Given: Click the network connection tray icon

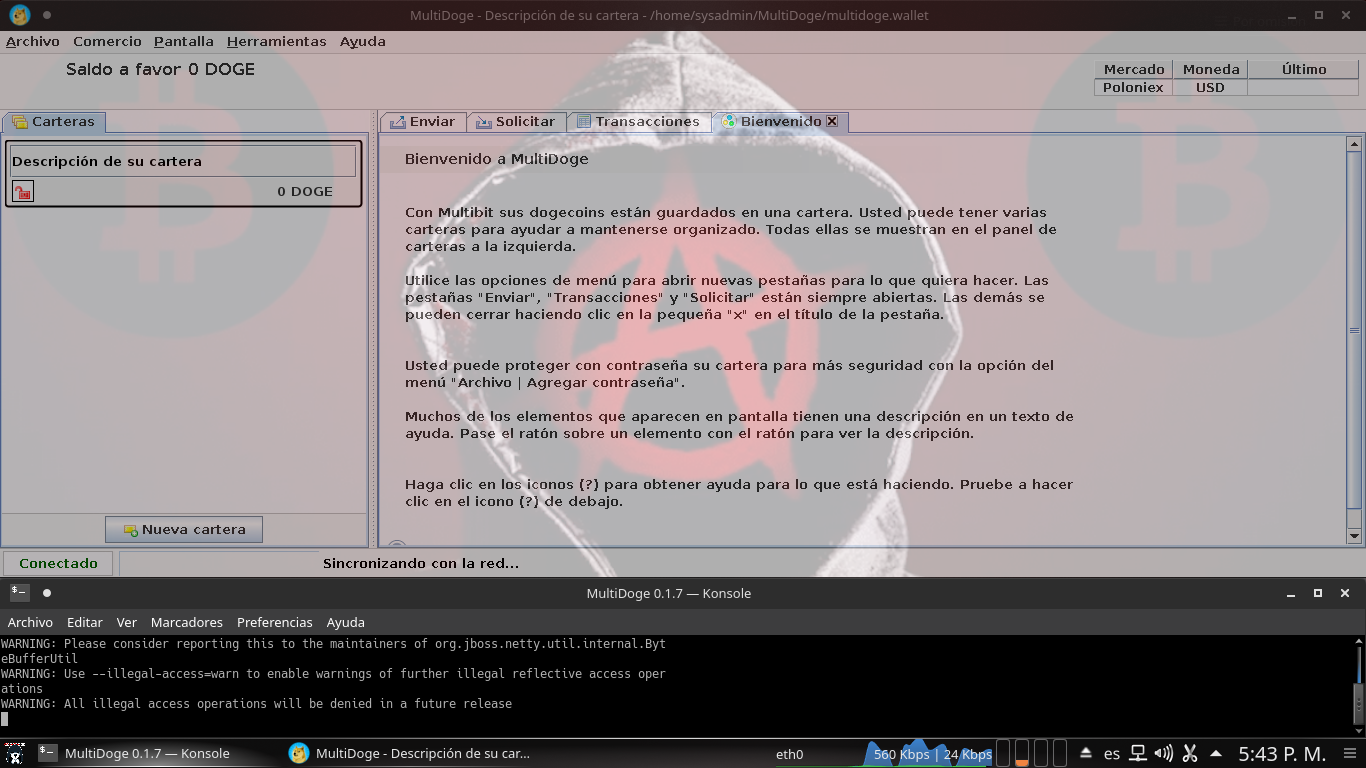Looking at the screenshot, I should (x=1138, y=753).
